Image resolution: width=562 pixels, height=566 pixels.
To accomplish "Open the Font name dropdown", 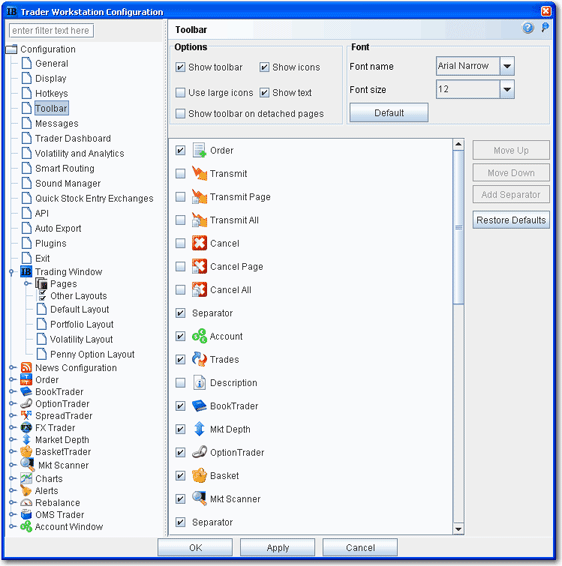I will 507,66.
